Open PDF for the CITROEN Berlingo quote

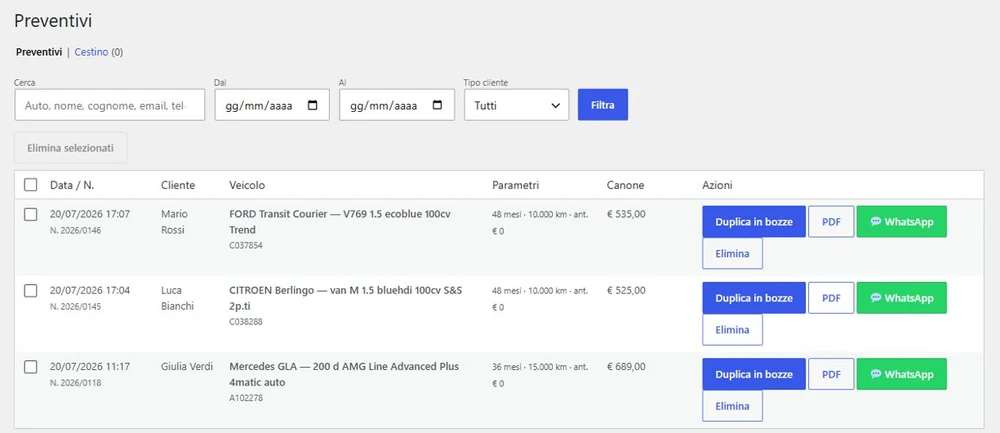[x=831, y=298]
